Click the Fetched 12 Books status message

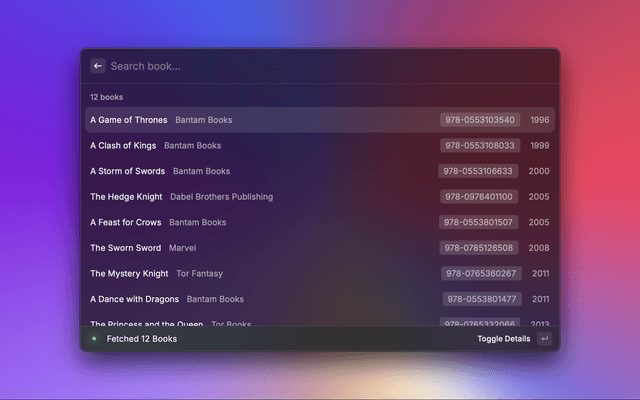click(x=141, y=339)
